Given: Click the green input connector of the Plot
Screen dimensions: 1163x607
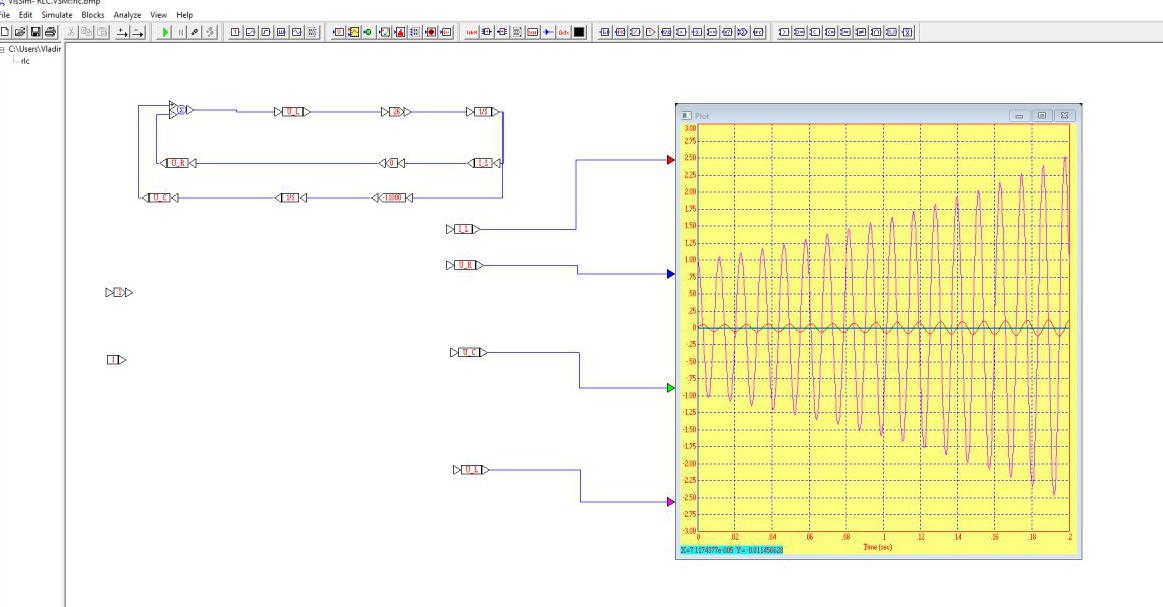Looking at the screenshot, I should [671, 387].
